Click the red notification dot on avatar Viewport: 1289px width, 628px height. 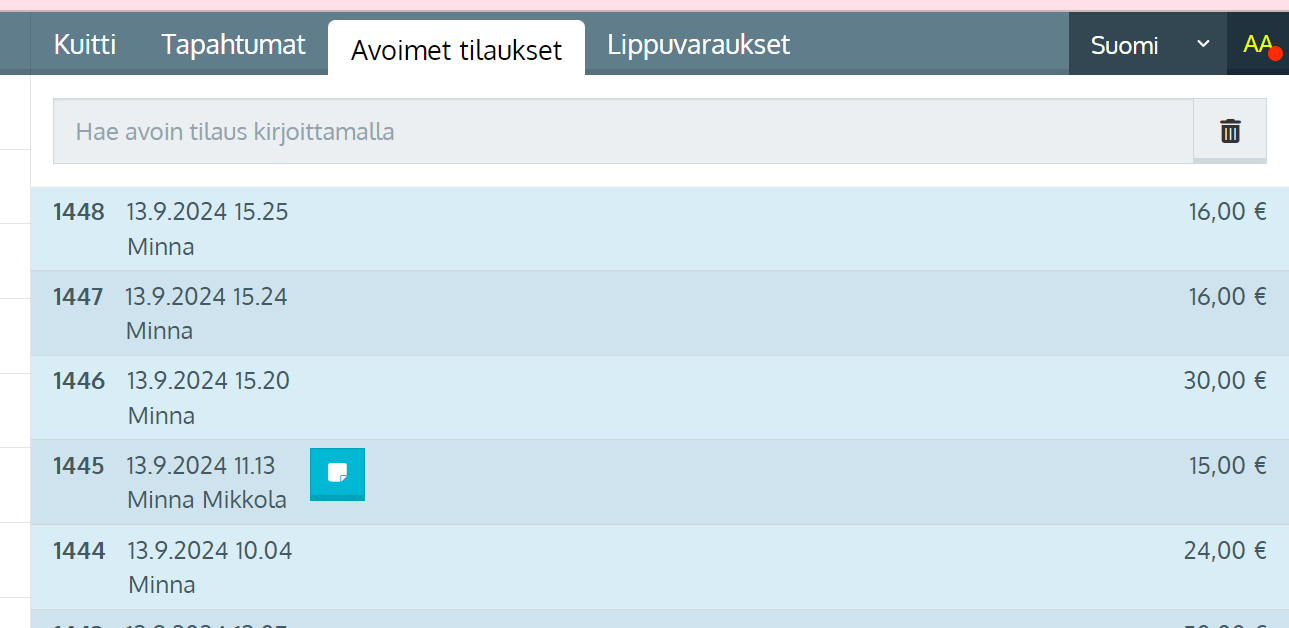pos(1275,53)
